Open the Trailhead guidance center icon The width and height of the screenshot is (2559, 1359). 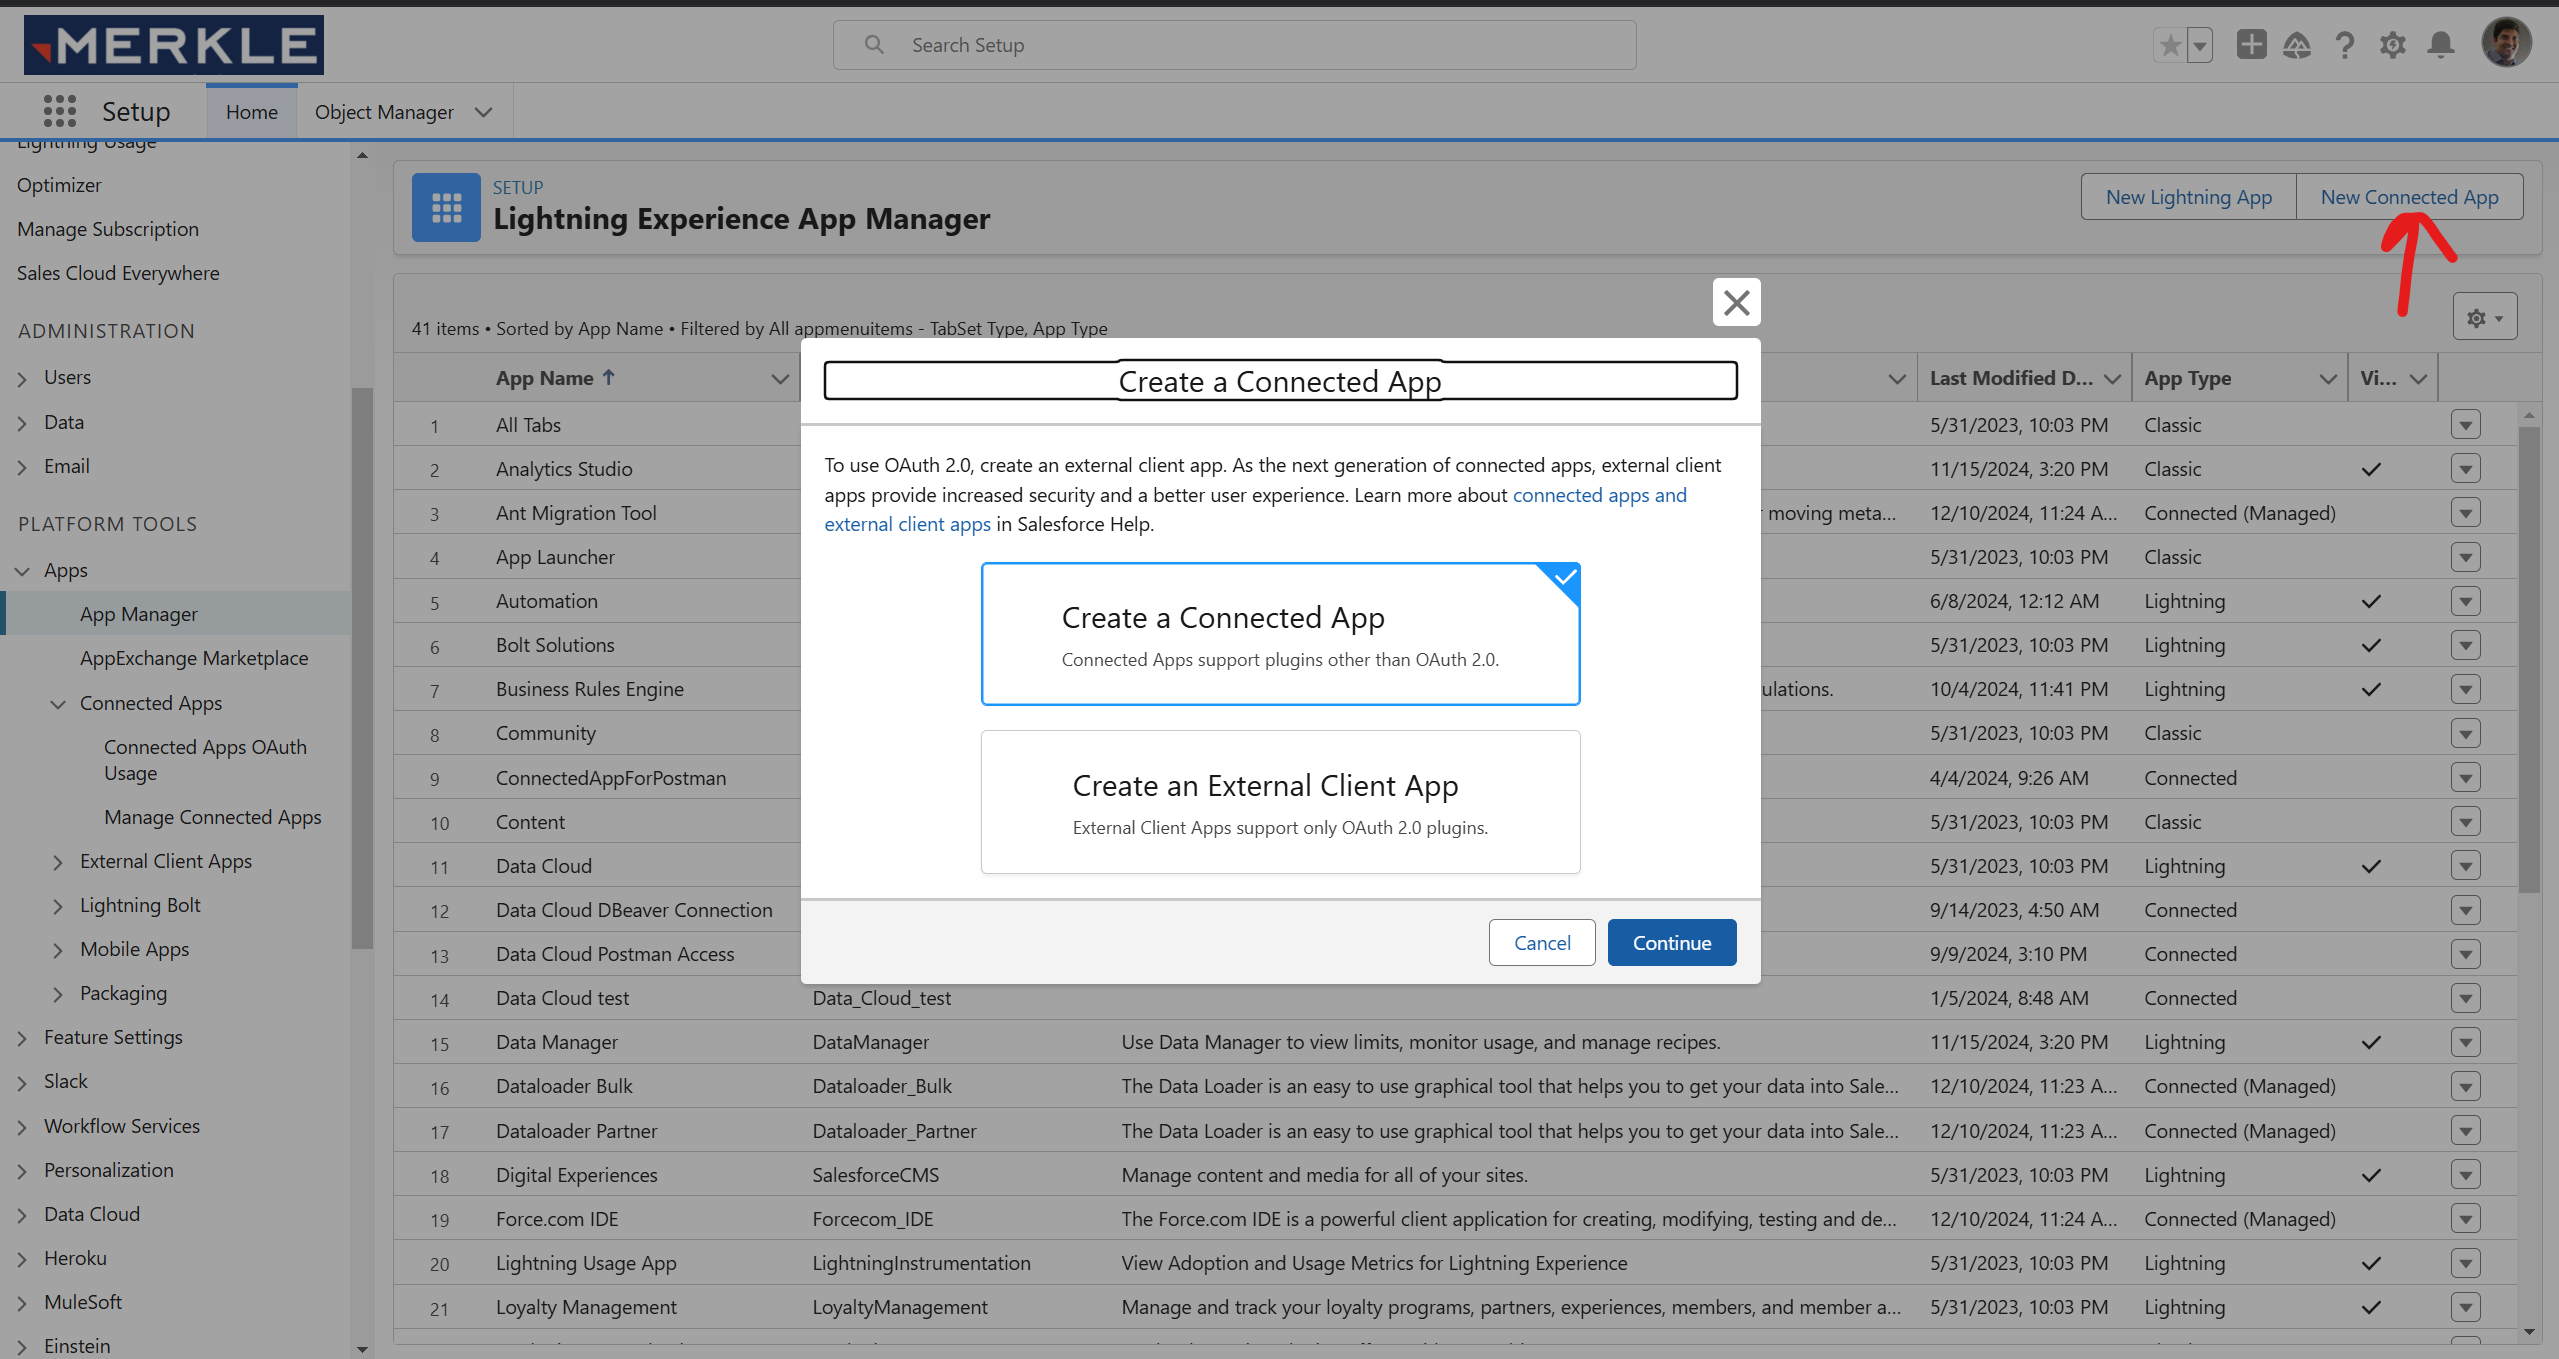click(x=2297, y=45)
